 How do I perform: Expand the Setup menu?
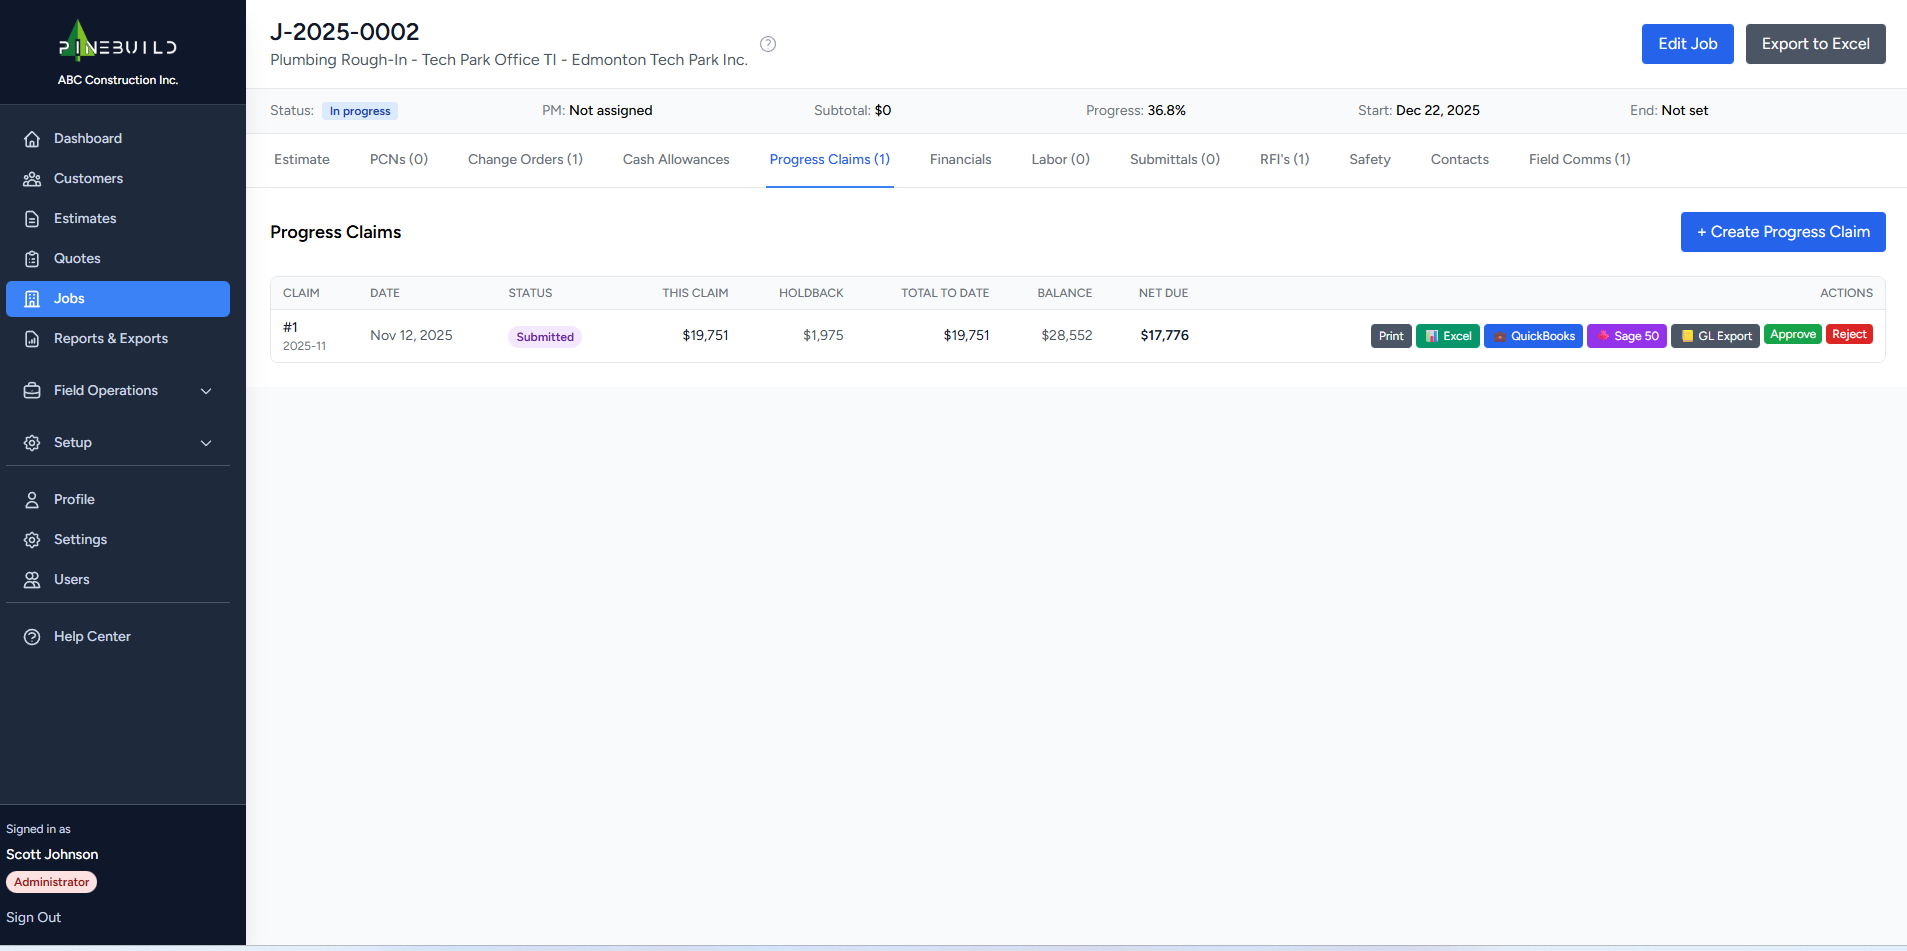73,442
